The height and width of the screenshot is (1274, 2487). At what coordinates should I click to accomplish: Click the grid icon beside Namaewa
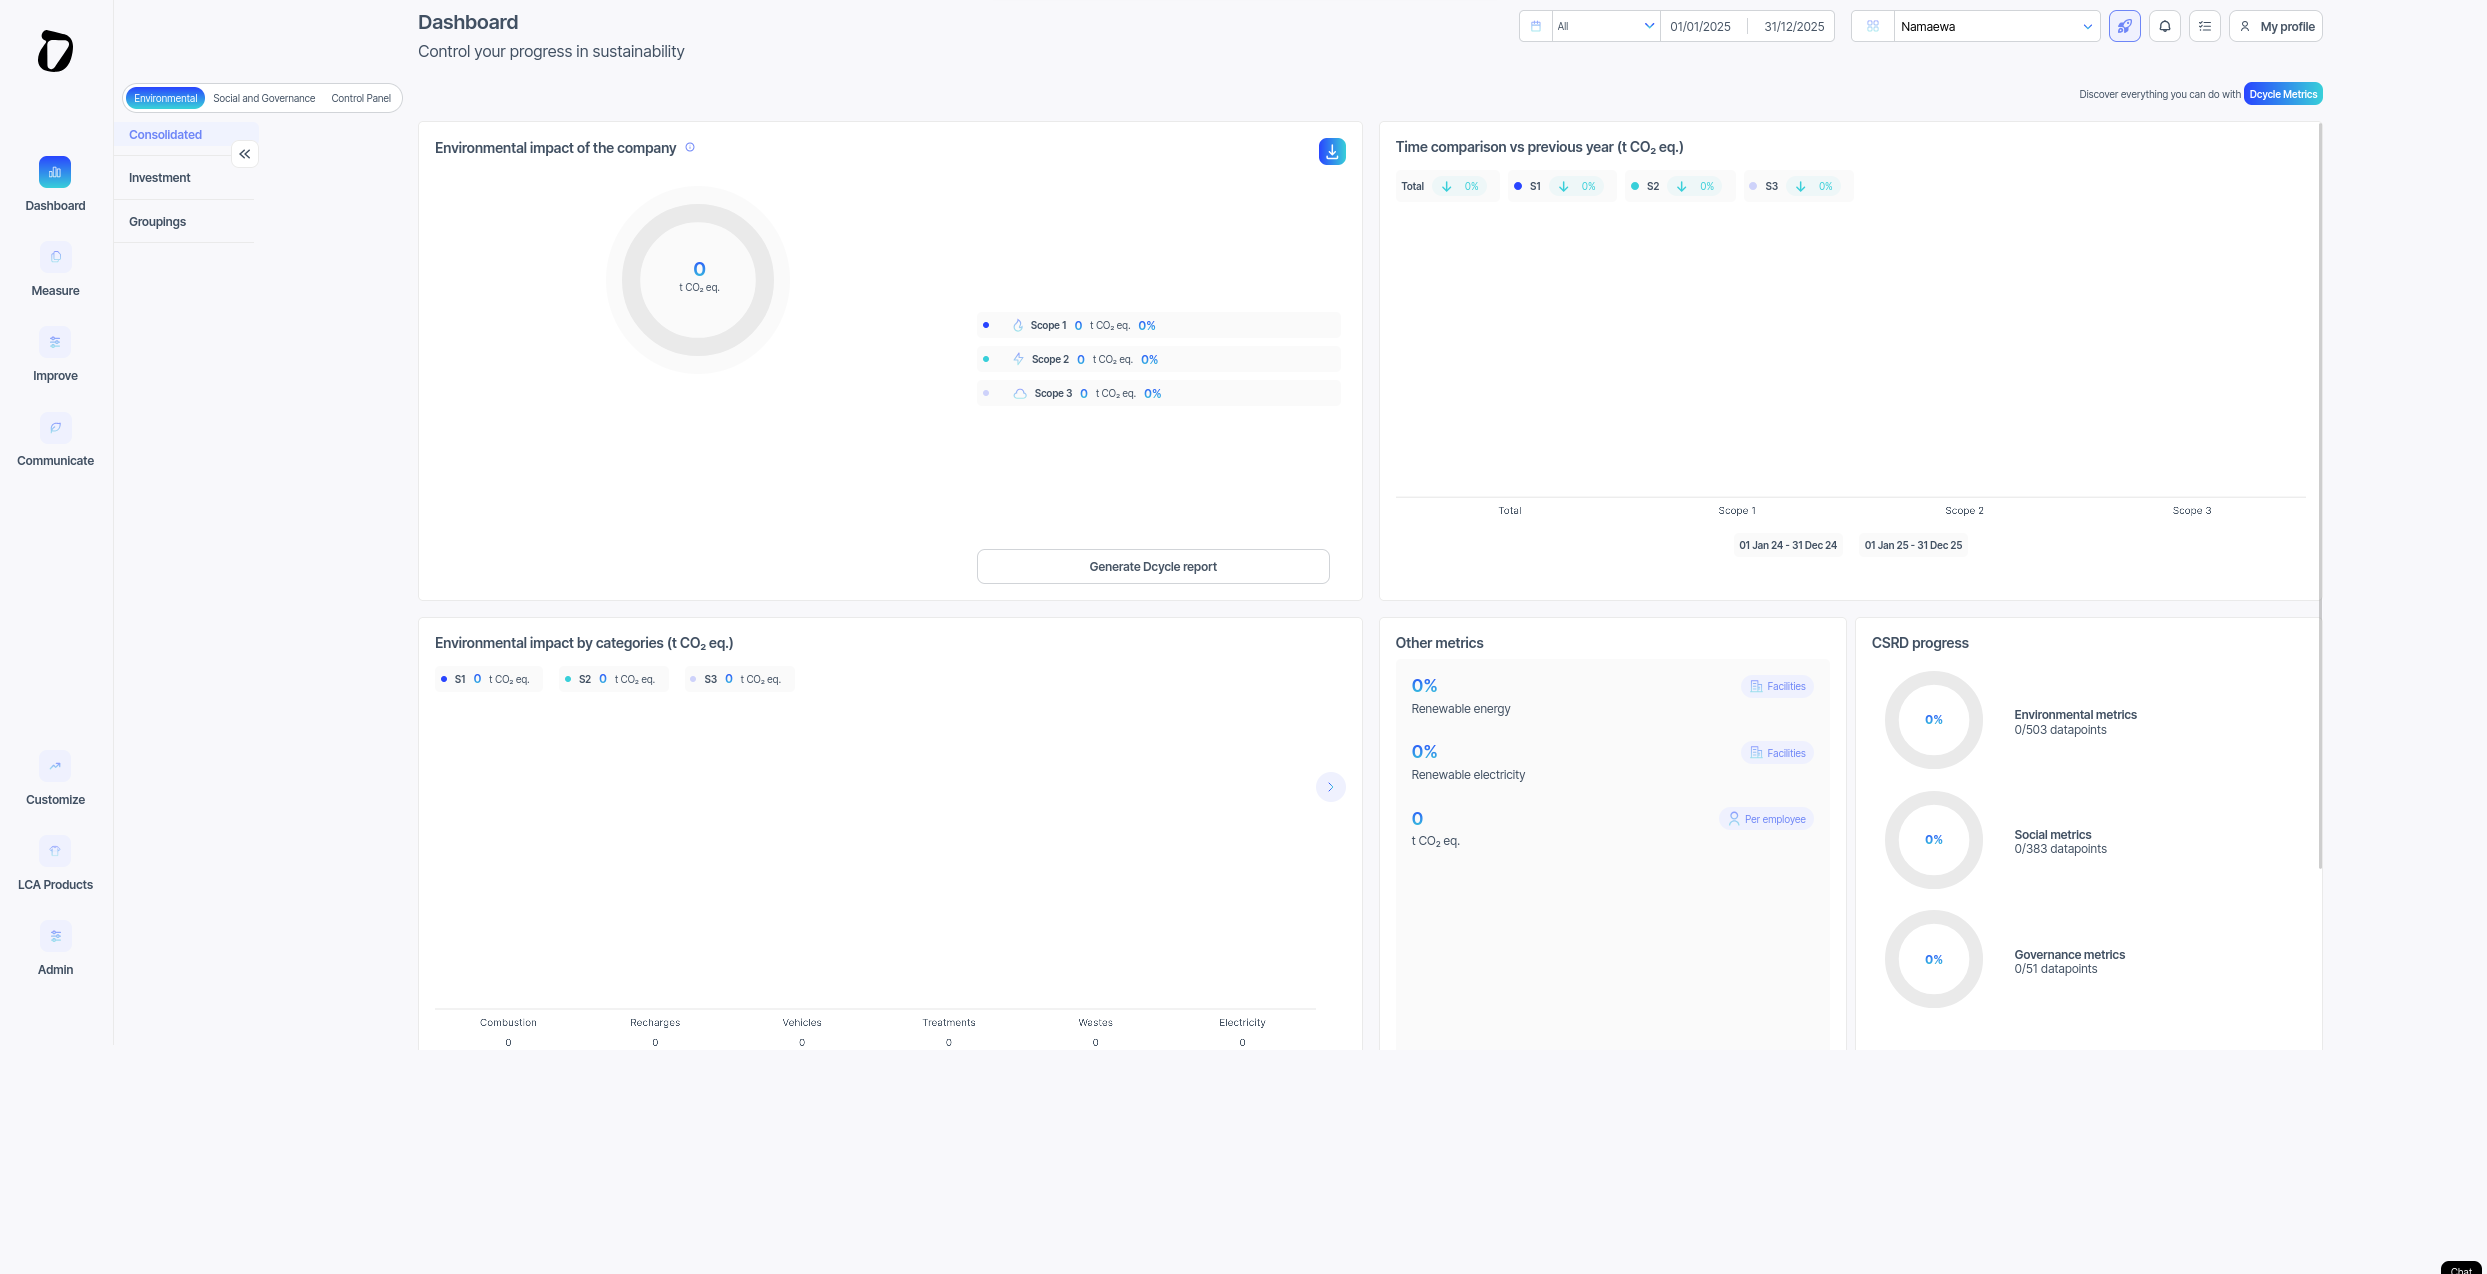point(1873,26)
